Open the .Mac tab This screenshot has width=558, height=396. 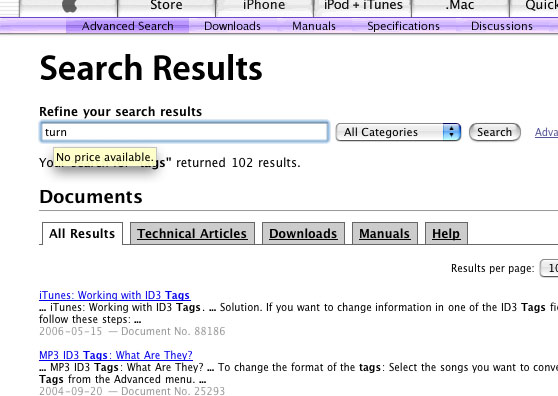tap(460, 7)
